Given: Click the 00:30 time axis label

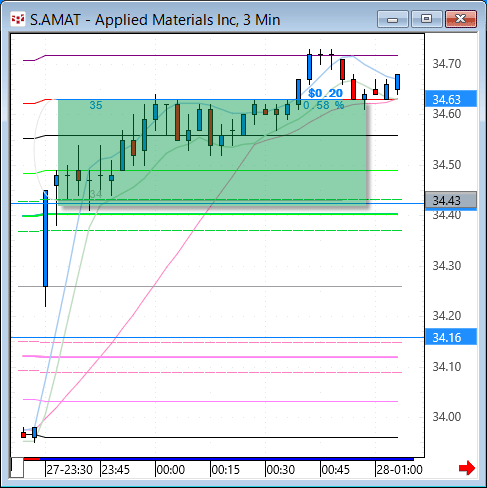Looking at the screenshot, I should point(281,470).
